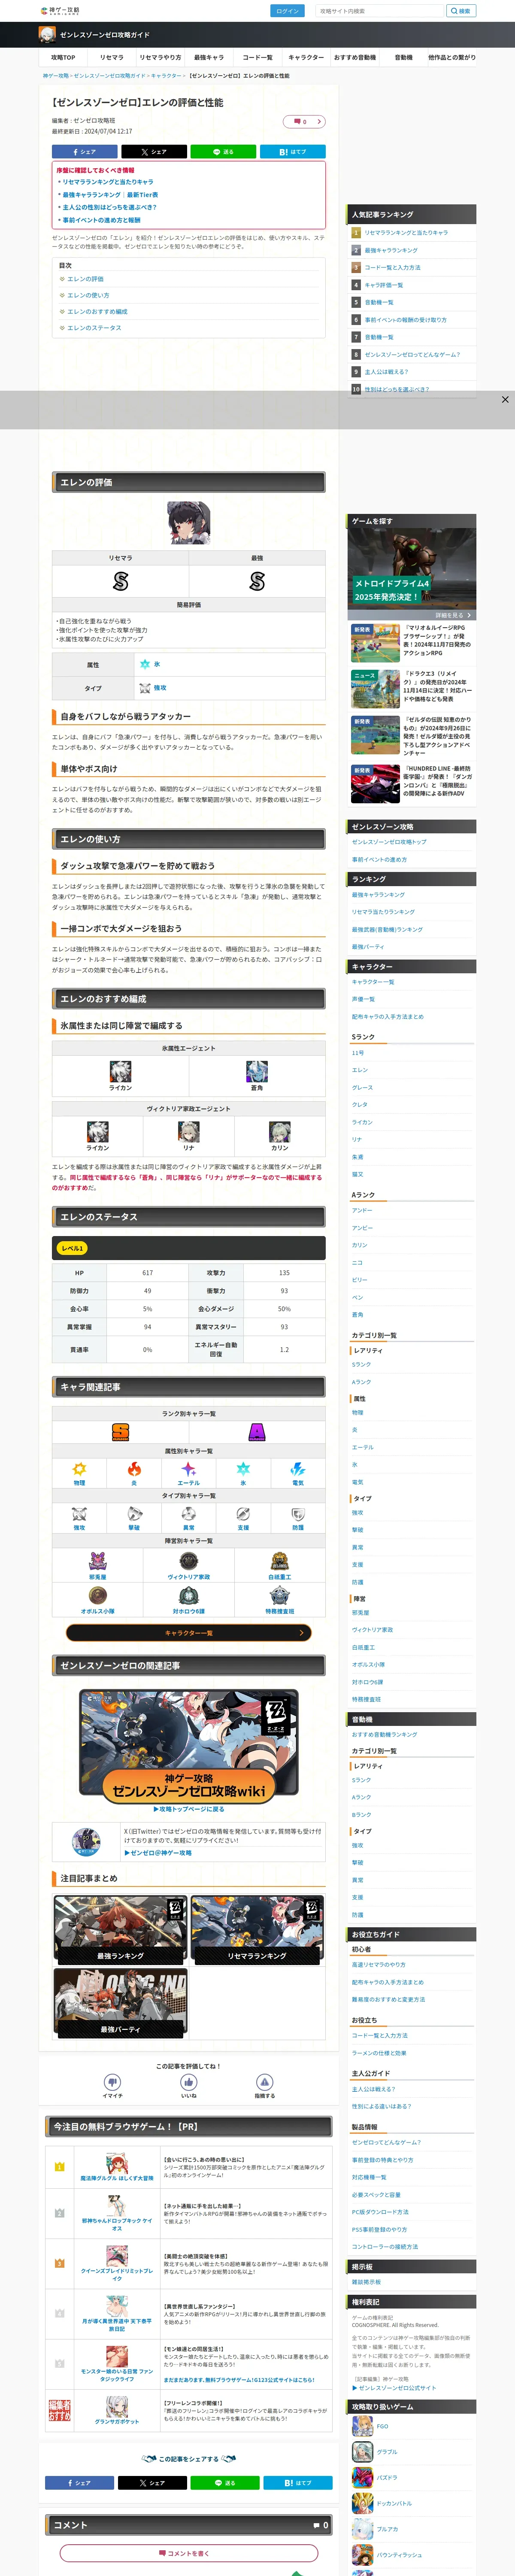Open sidebar link ライカン under Sランク
This screenshot has width=515, height=2576.
tap(362, 1122)
